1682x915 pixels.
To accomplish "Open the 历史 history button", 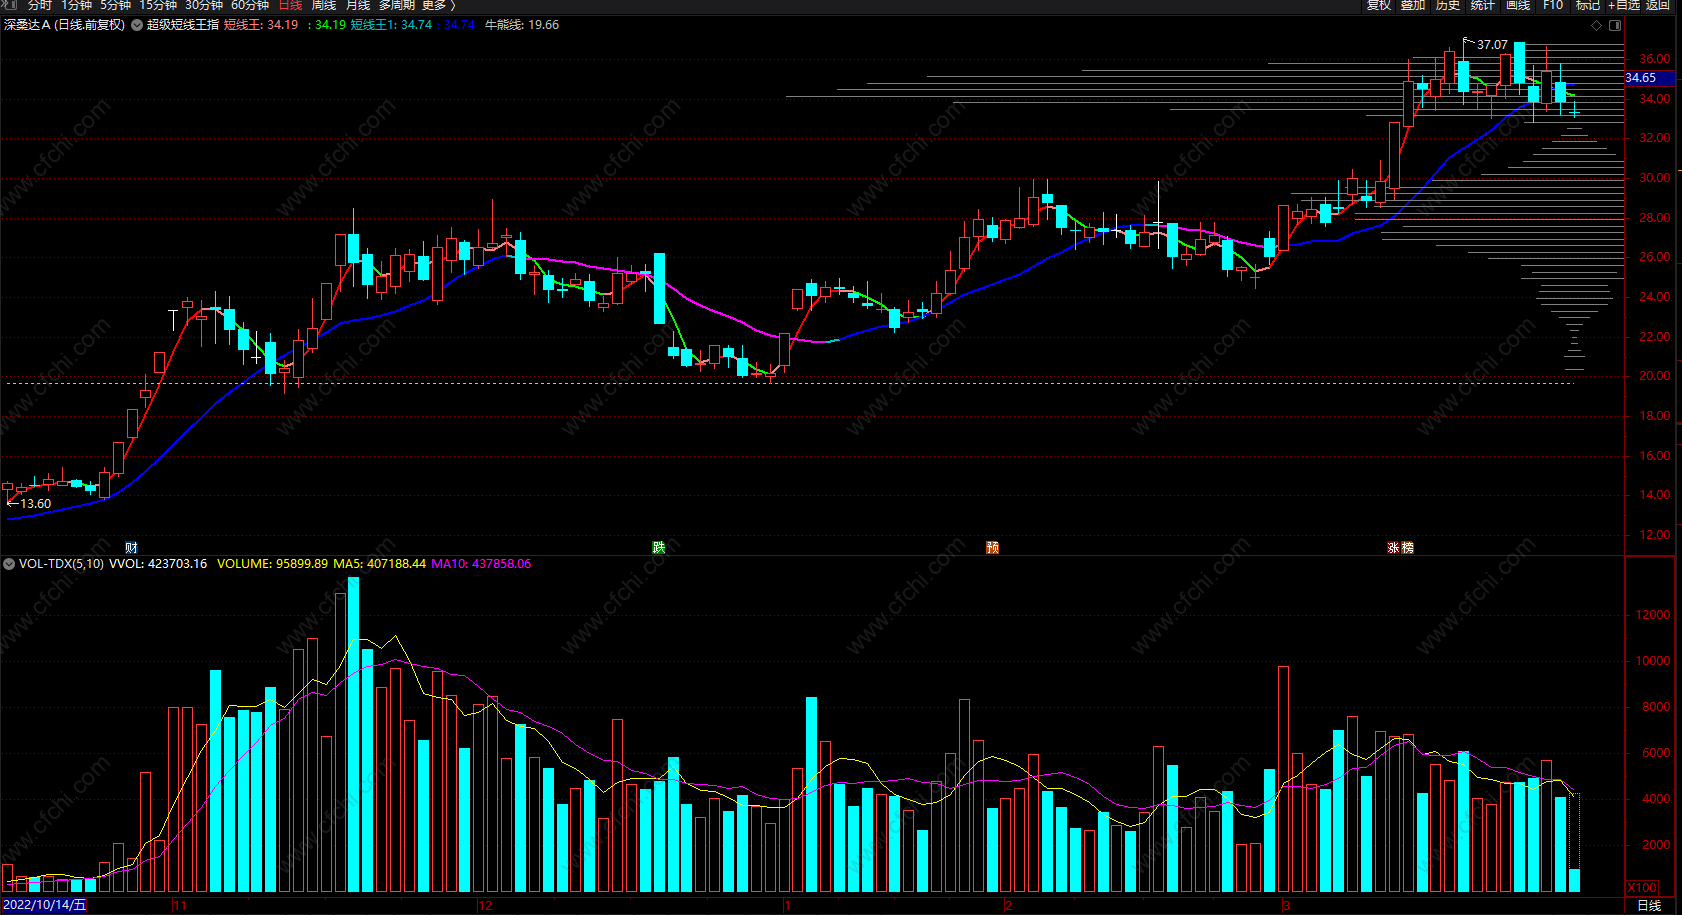I will [x=1448, y=5].
